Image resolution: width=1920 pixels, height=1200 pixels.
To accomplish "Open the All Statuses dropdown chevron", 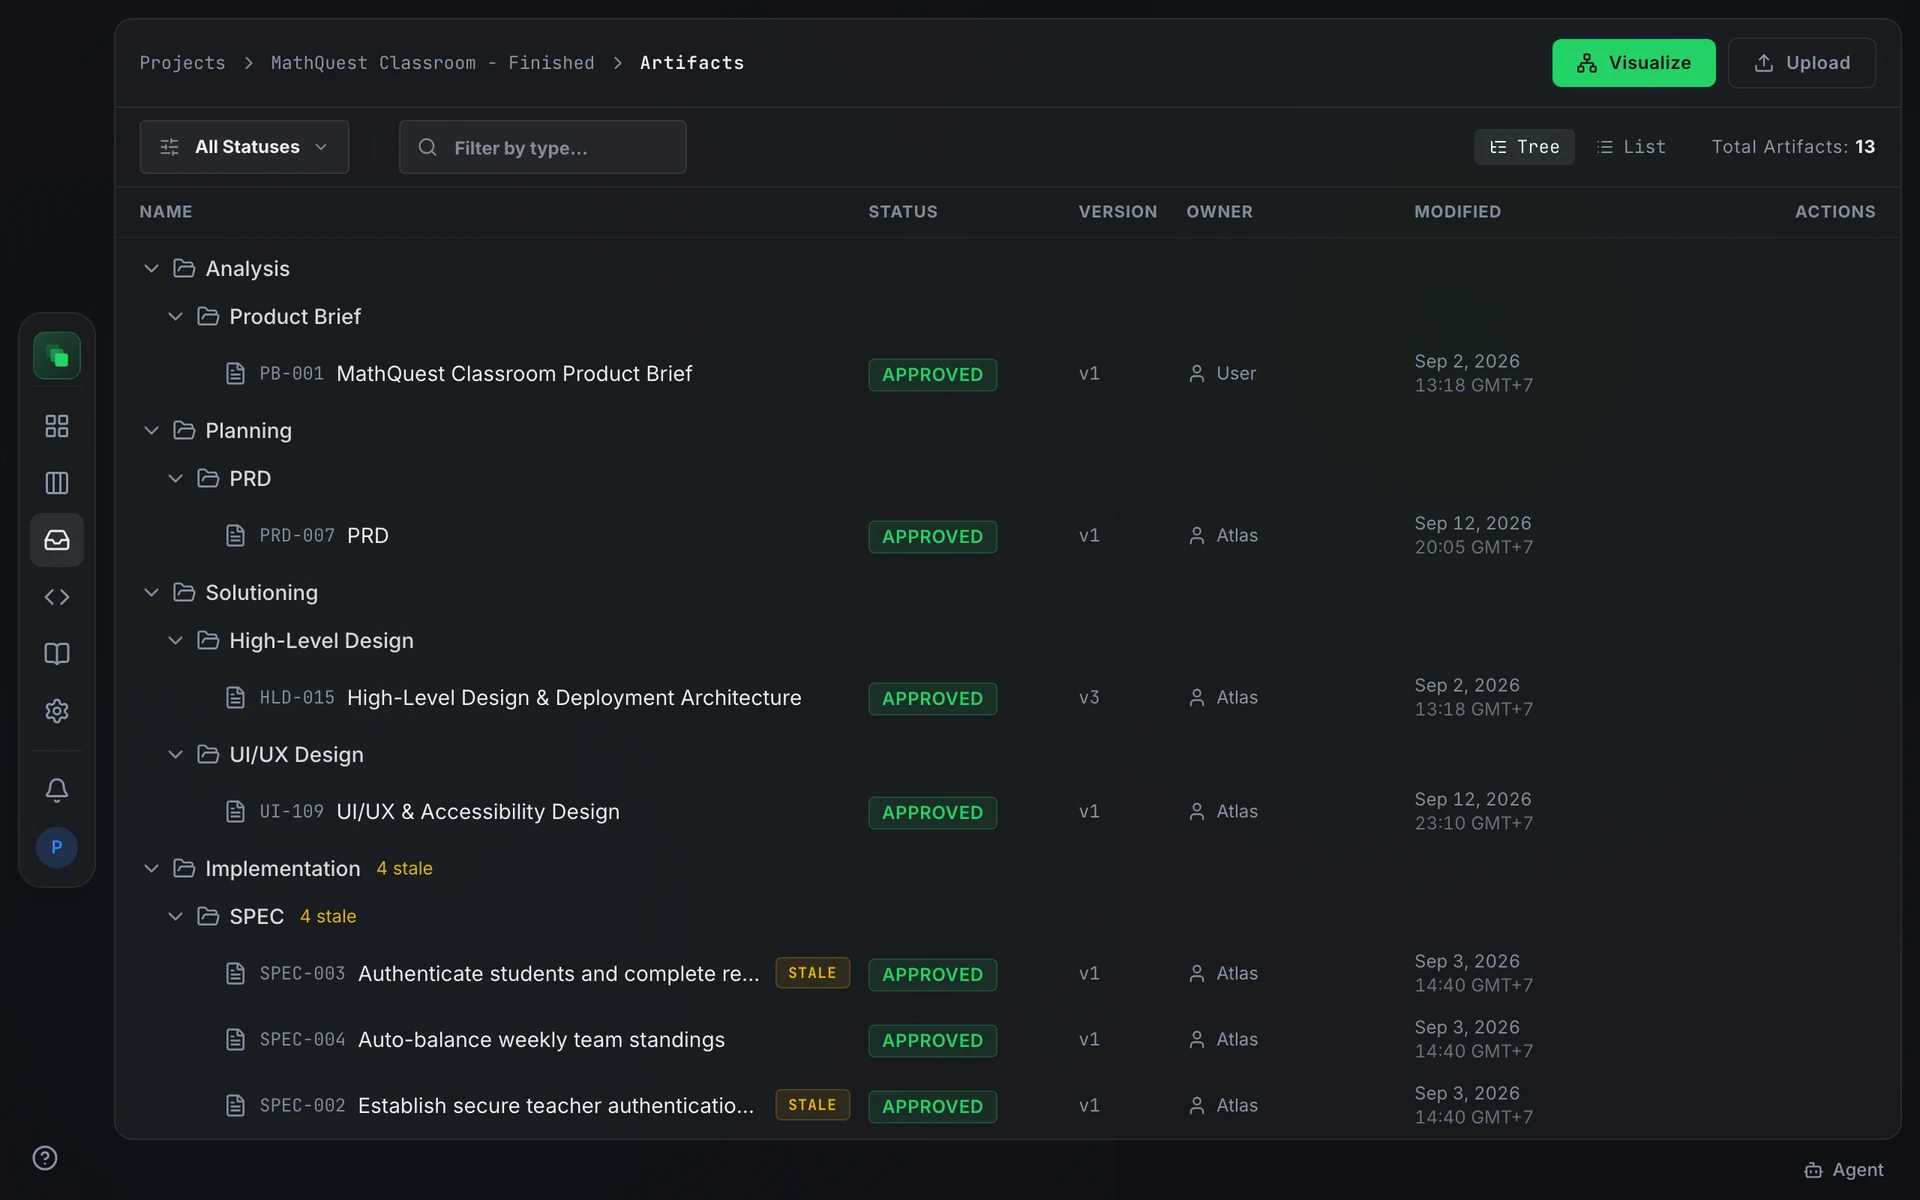I will pos(321,147).
